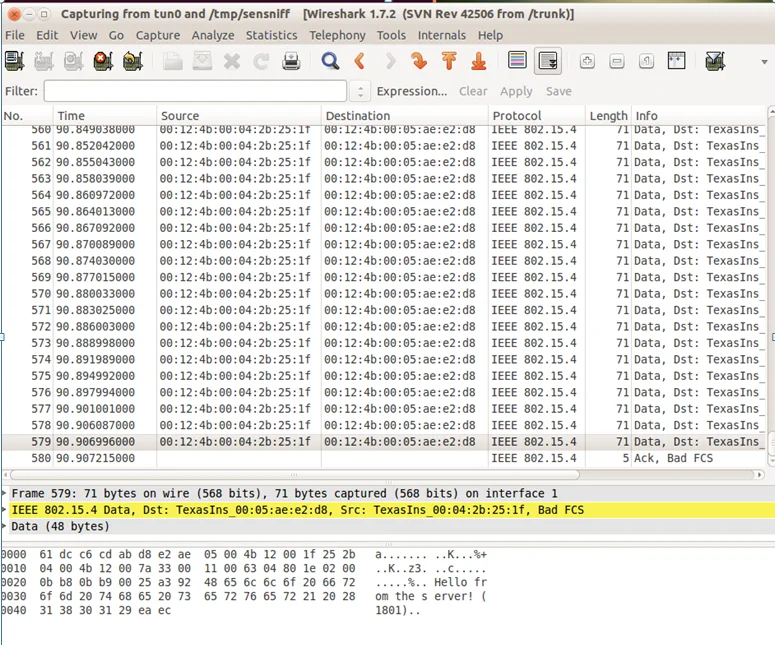The image size is (775, 645).
Task: Open the Help menu
Action: 490,35
